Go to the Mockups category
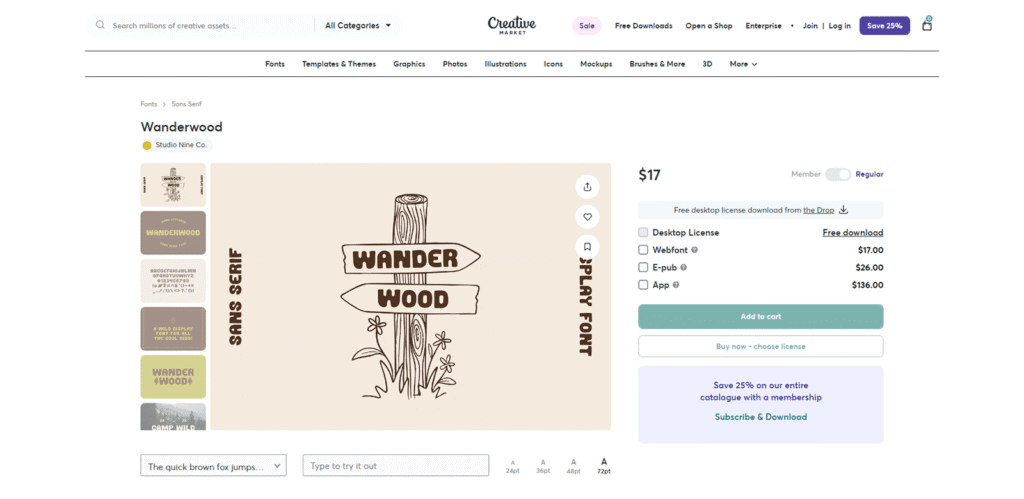This screenshot has width=1024, height=499. [x=596, y=64]
